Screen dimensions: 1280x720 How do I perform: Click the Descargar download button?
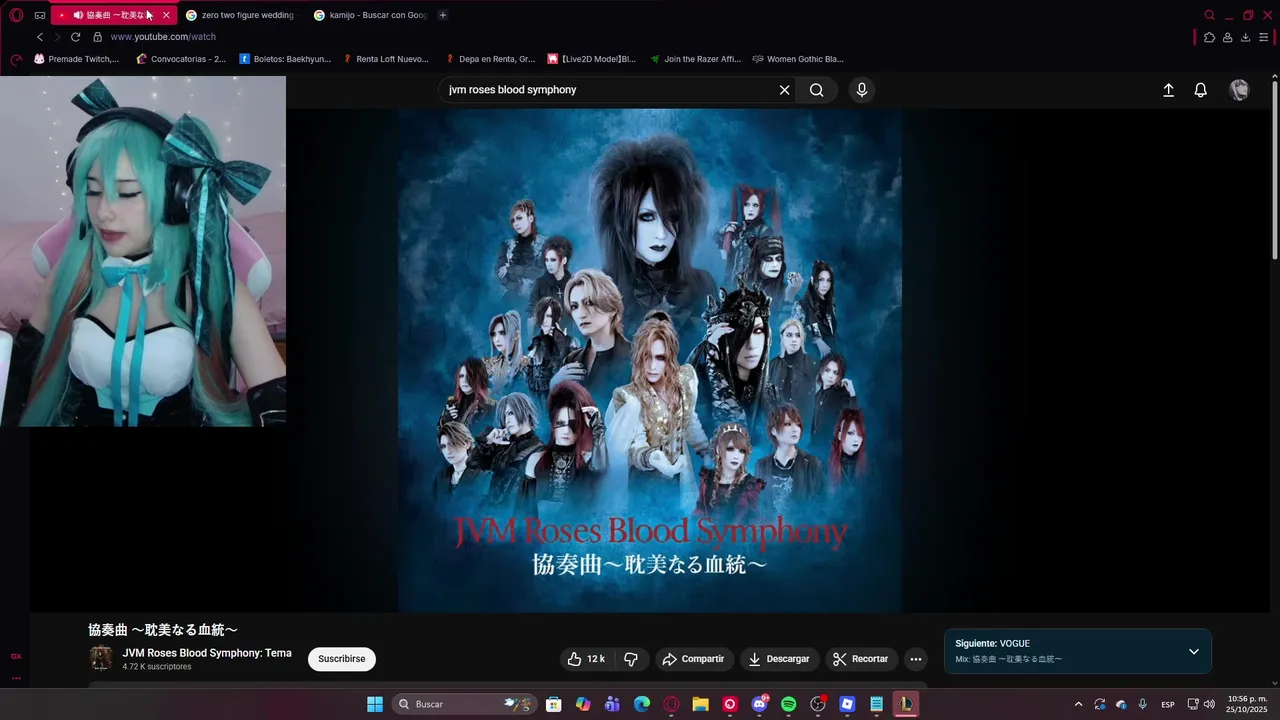[779, 659]
